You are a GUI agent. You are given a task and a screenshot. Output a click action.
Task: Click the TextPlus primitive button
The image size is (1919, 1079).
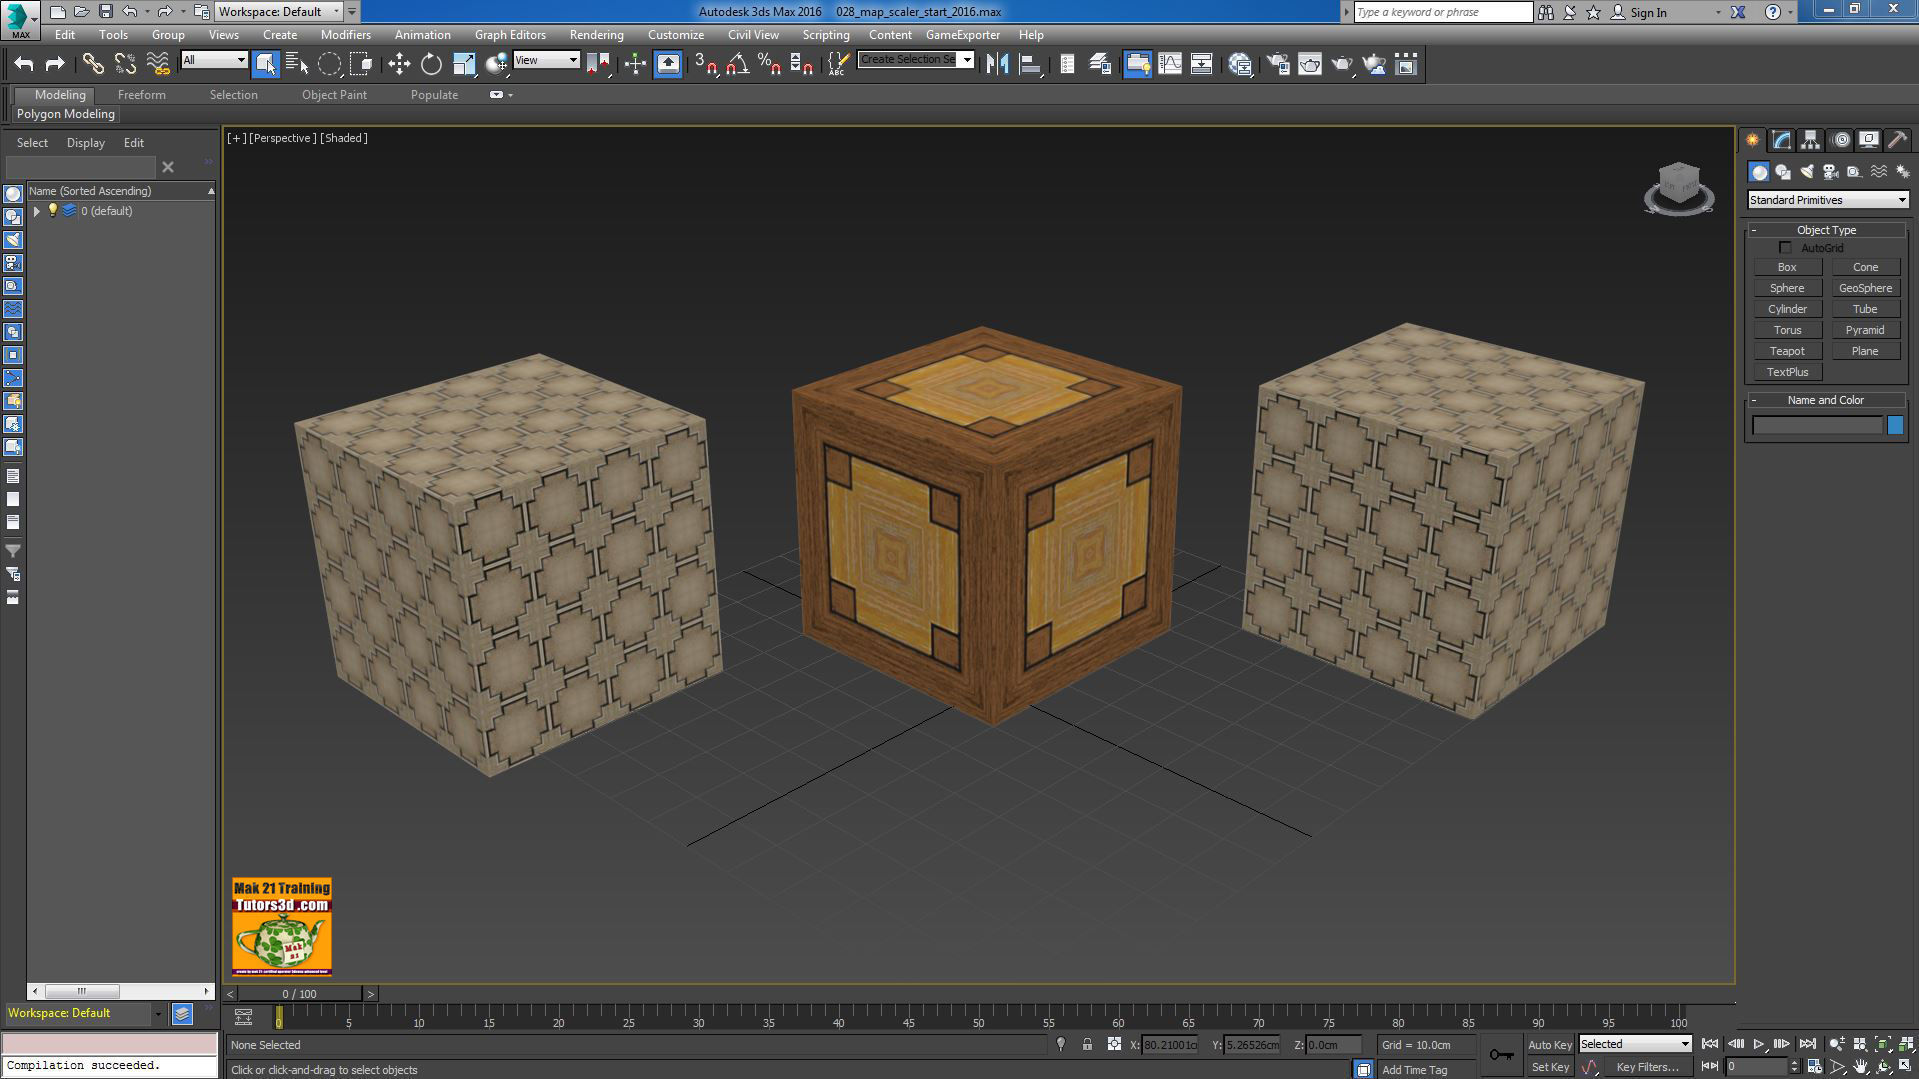(x=1787, y=372)
